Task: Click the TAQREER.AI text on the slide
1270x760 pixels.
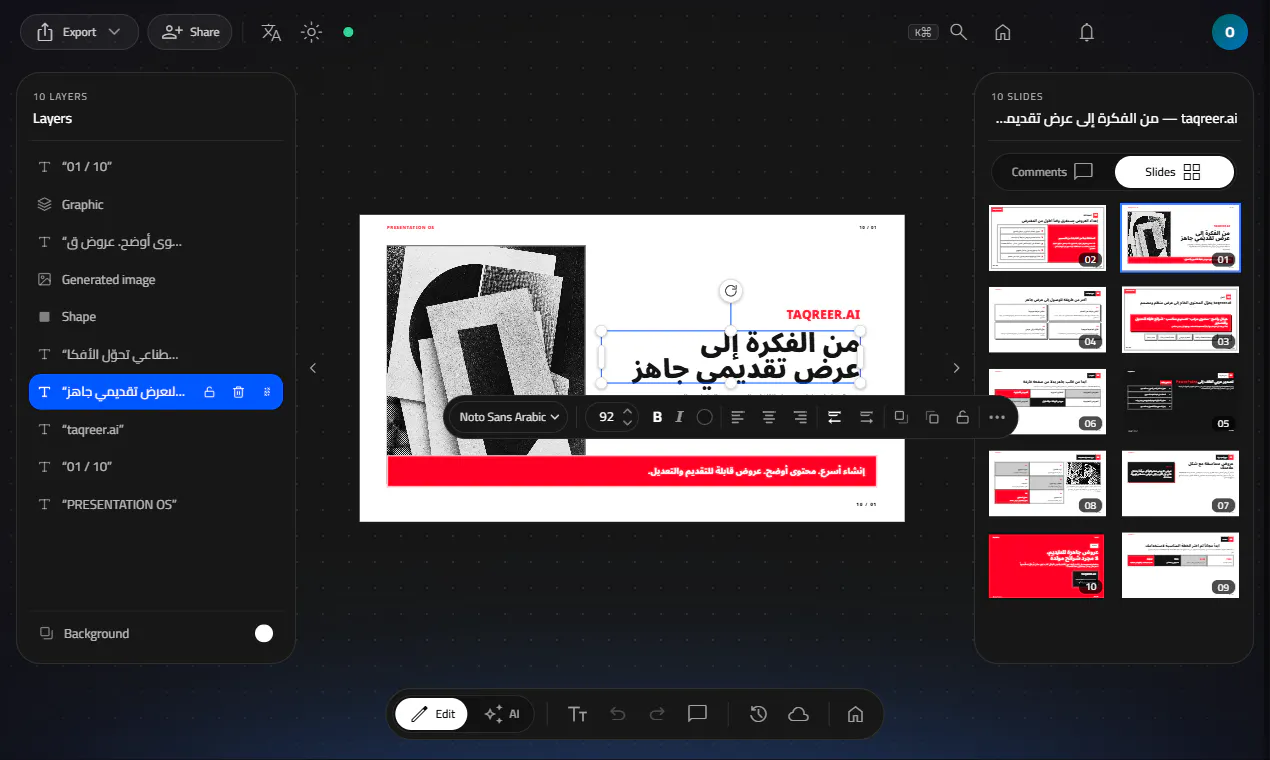Action: (x=823, y=314)
